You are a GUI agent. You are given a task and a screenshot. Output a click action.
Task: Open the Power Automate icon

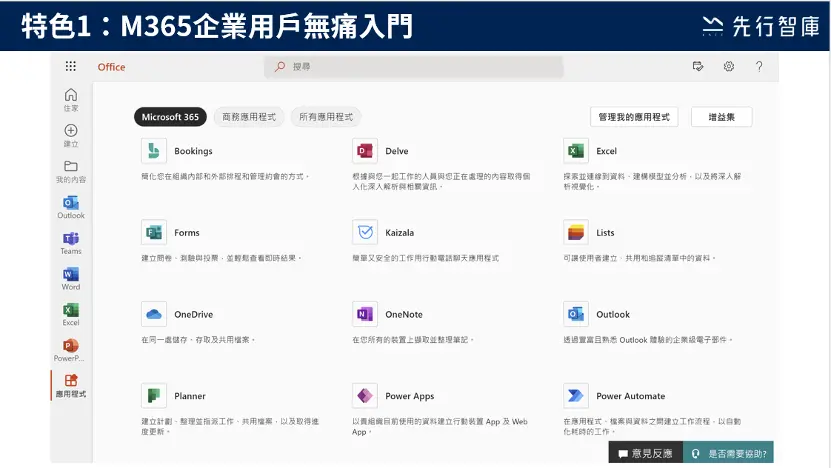pyautogui.click(x=576, y=396)
